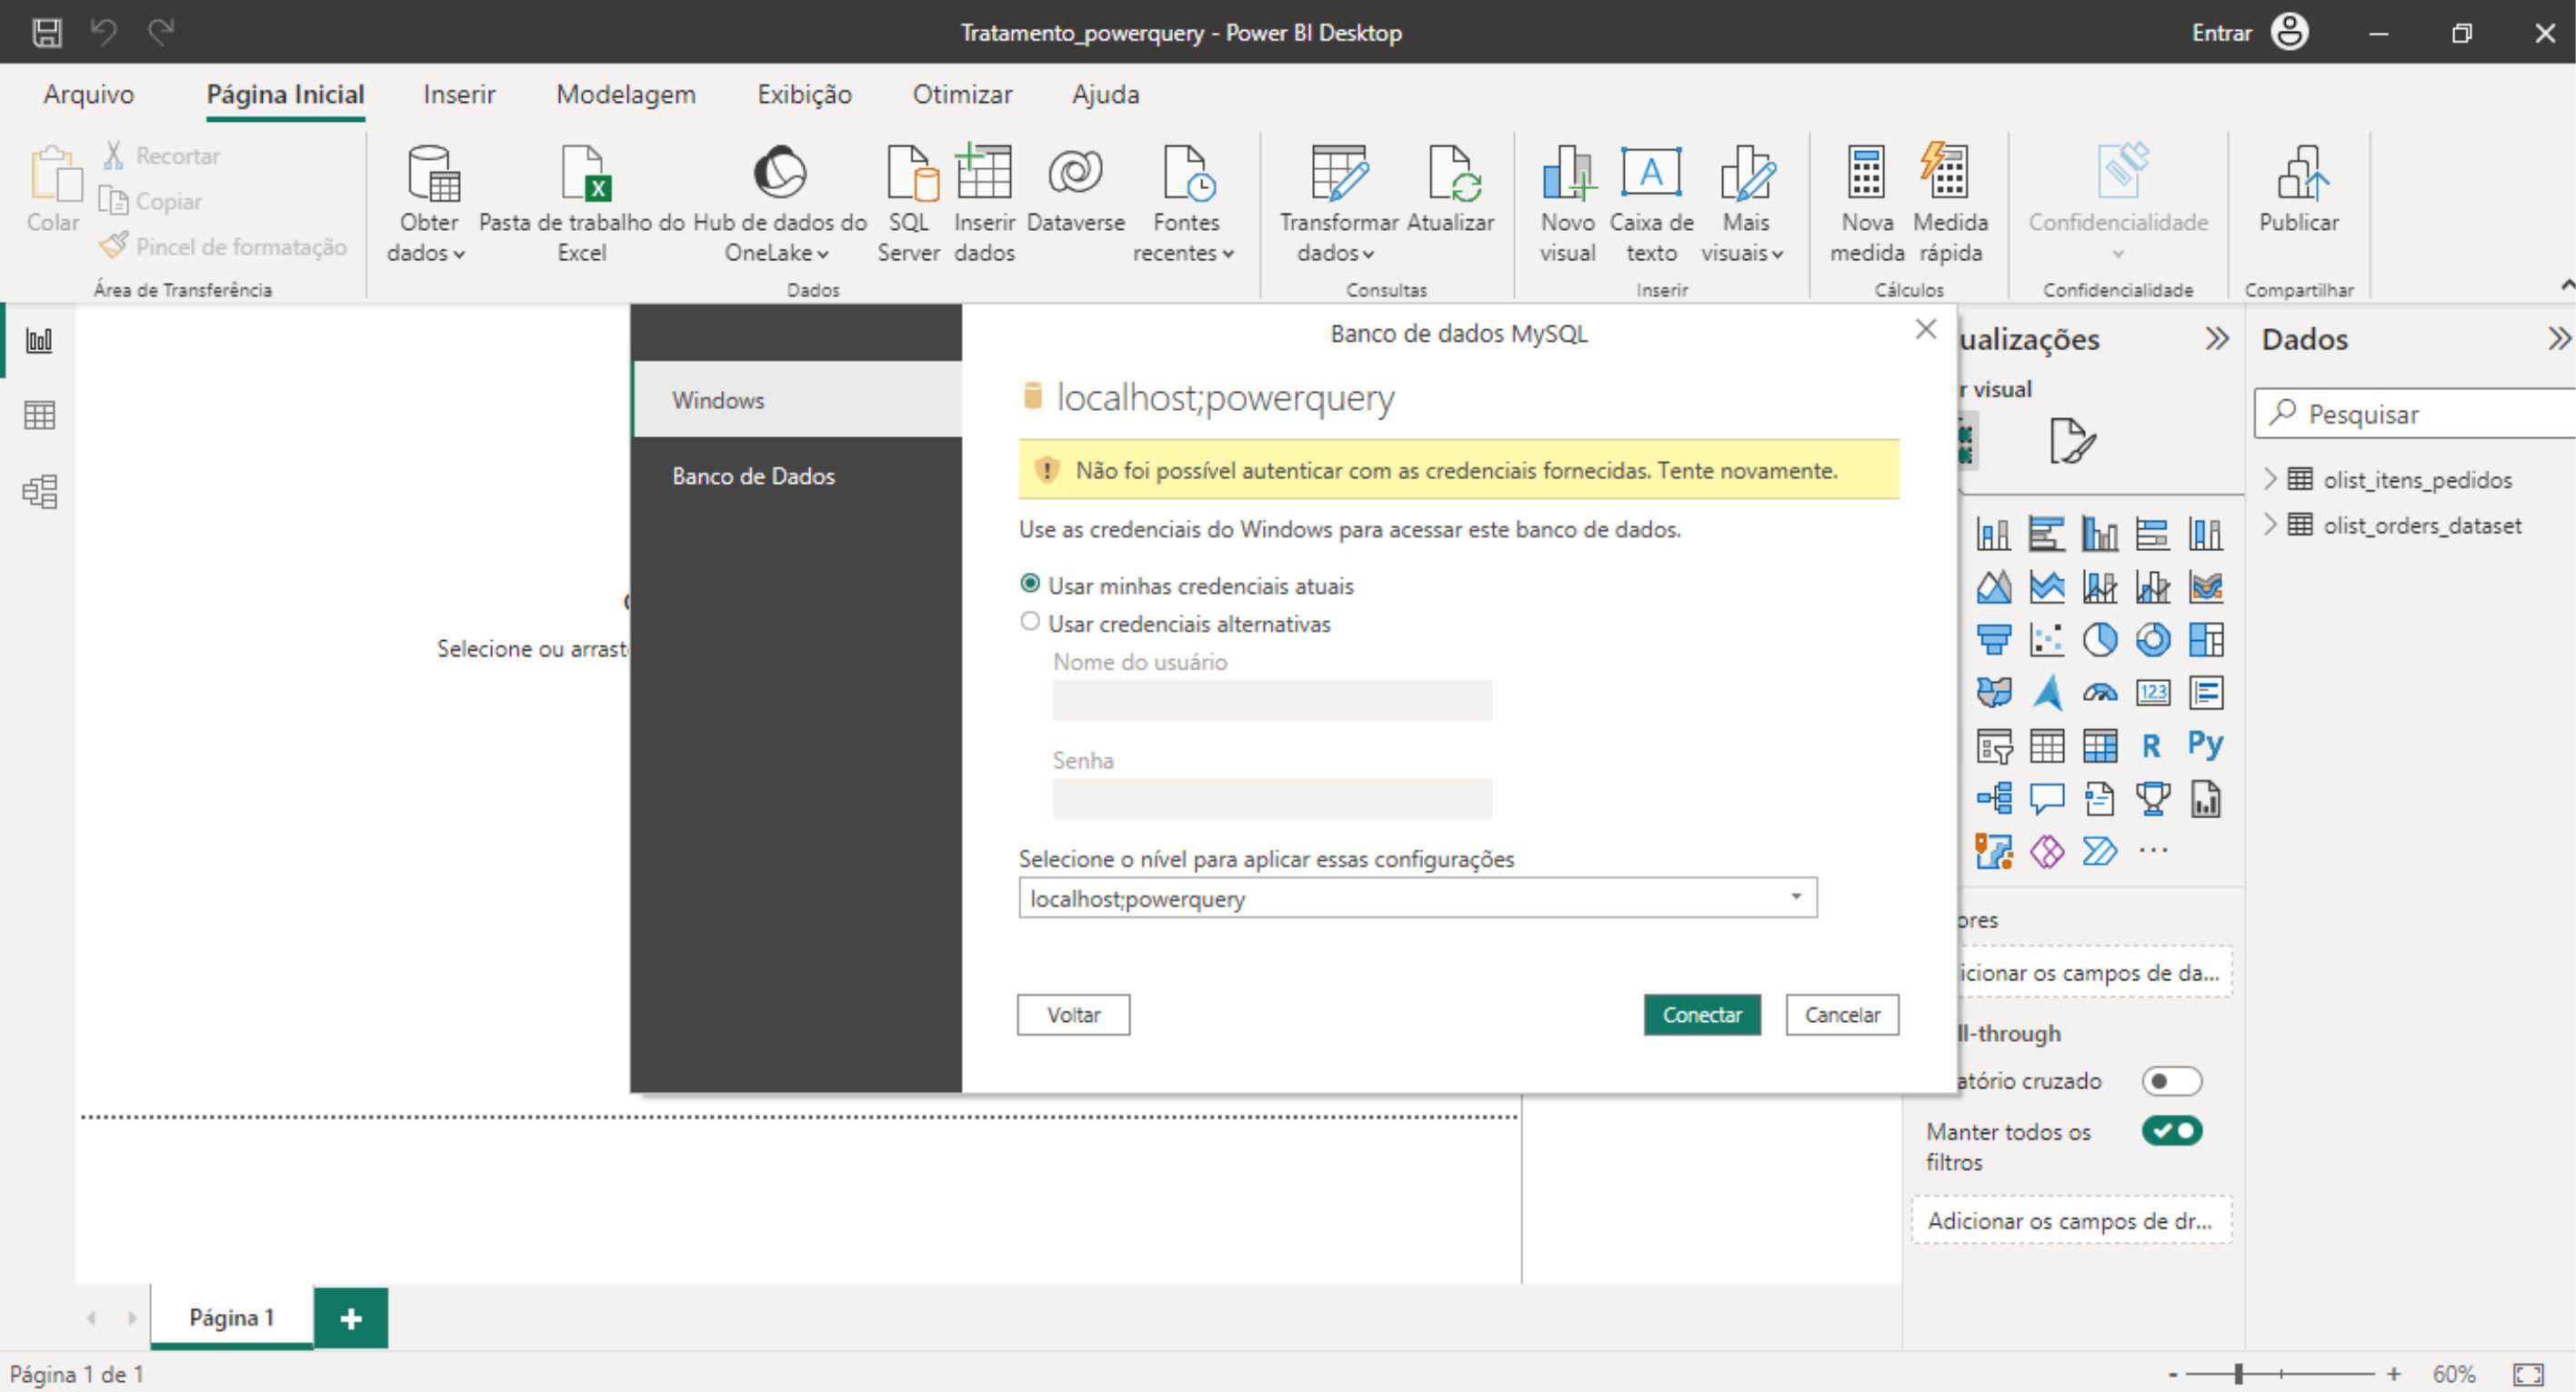Select the Página 1 tab
This screenshot has height=1392, width=2576.
(232, 1318)
